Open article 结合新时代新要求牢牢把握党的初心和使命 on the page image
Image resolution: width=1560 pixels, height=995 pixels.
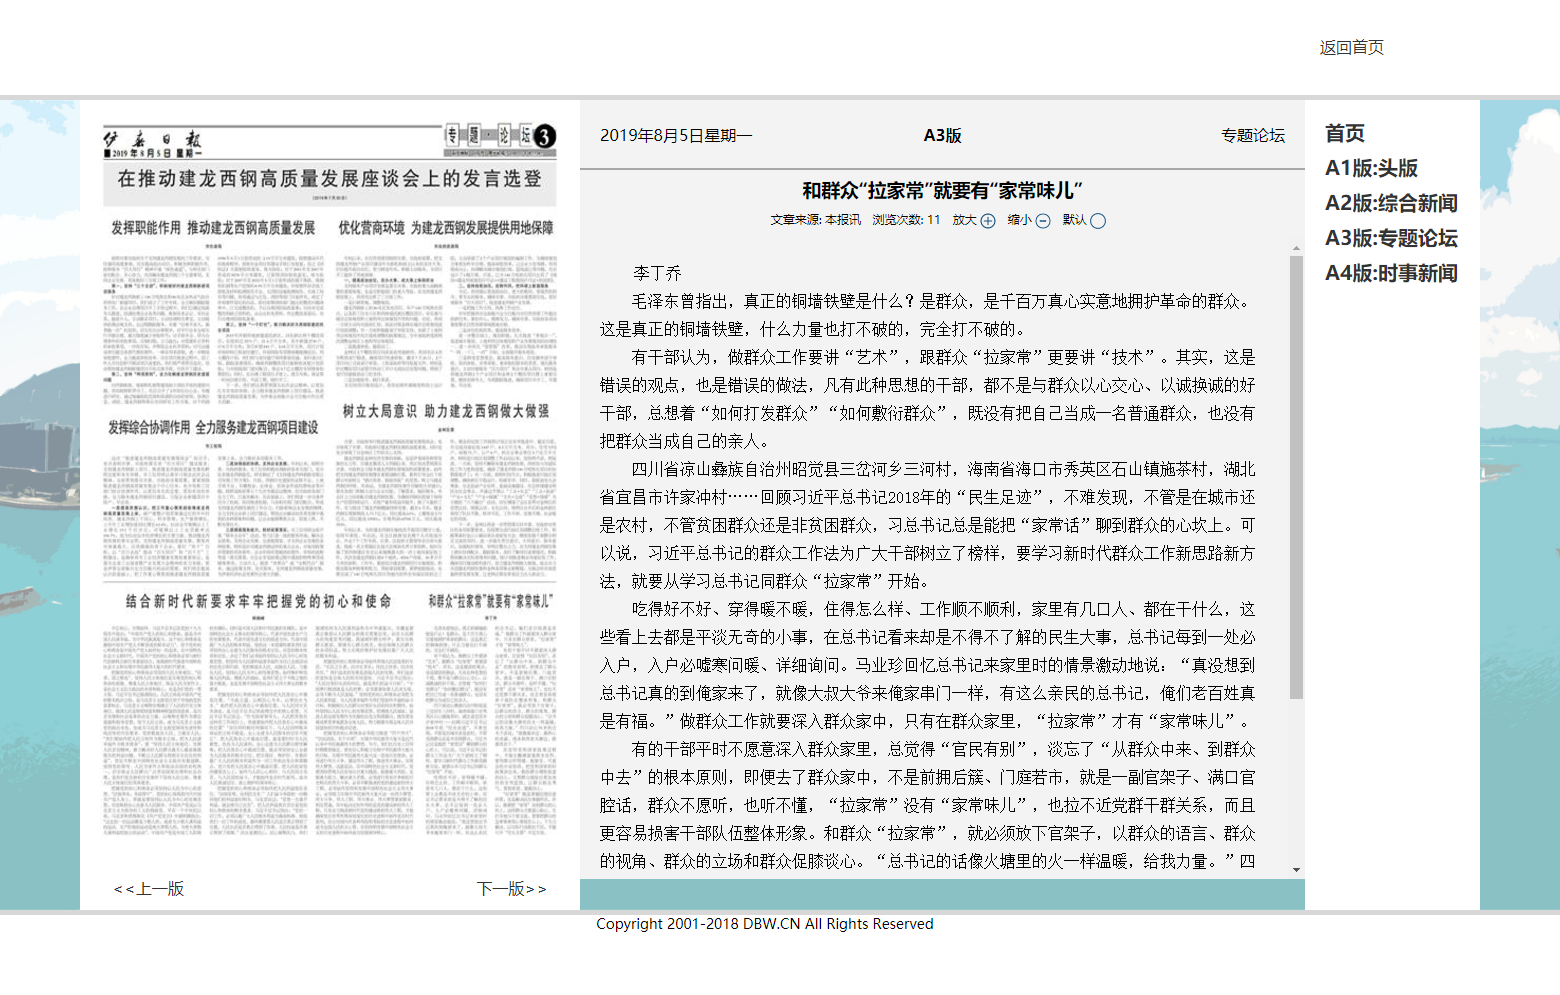point(258,601)
